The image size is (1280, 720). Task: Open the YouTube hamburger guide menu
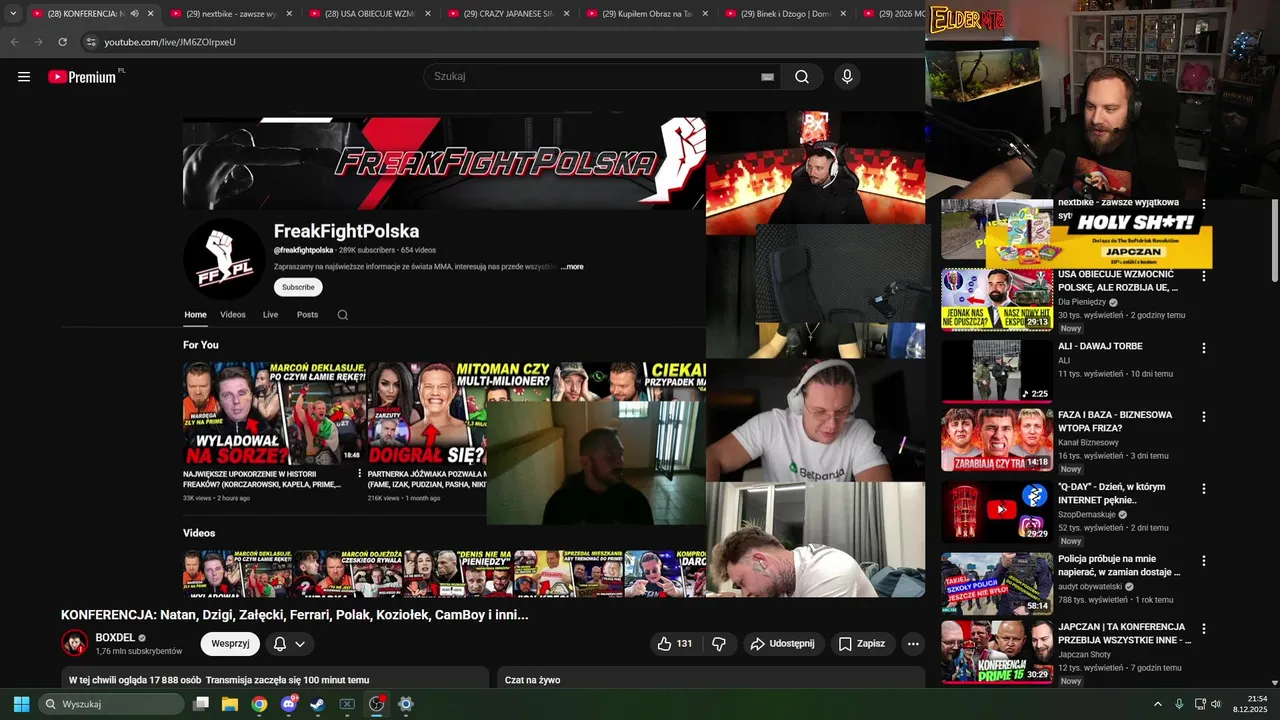point(24,77)
